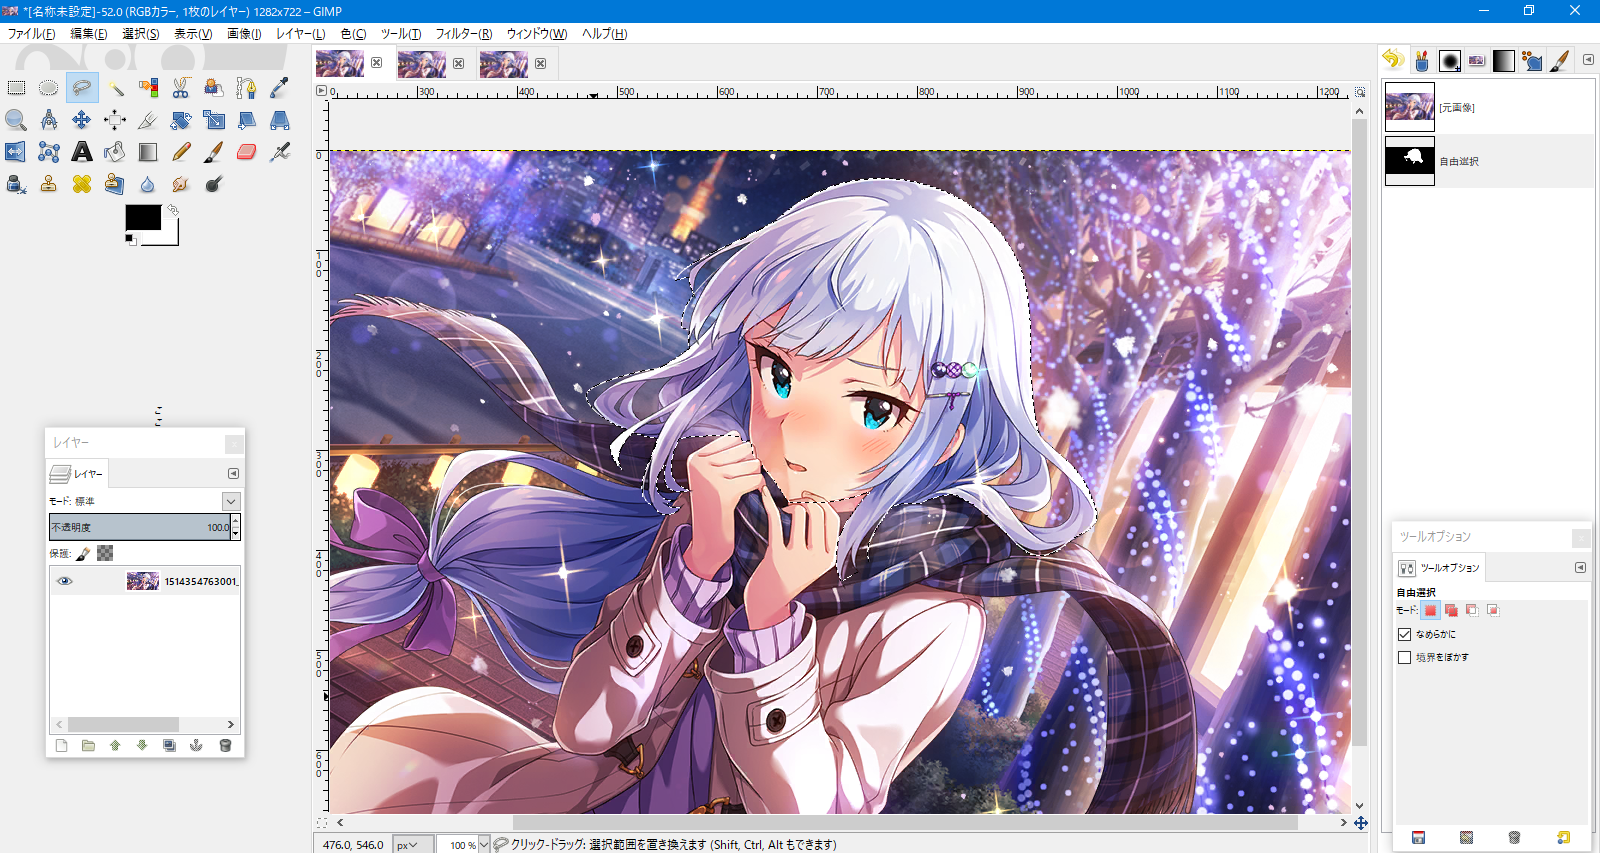Select the Zoom magnifier tool
Viewport: 1600px width, 853px height.
click(x=16, y=120)
